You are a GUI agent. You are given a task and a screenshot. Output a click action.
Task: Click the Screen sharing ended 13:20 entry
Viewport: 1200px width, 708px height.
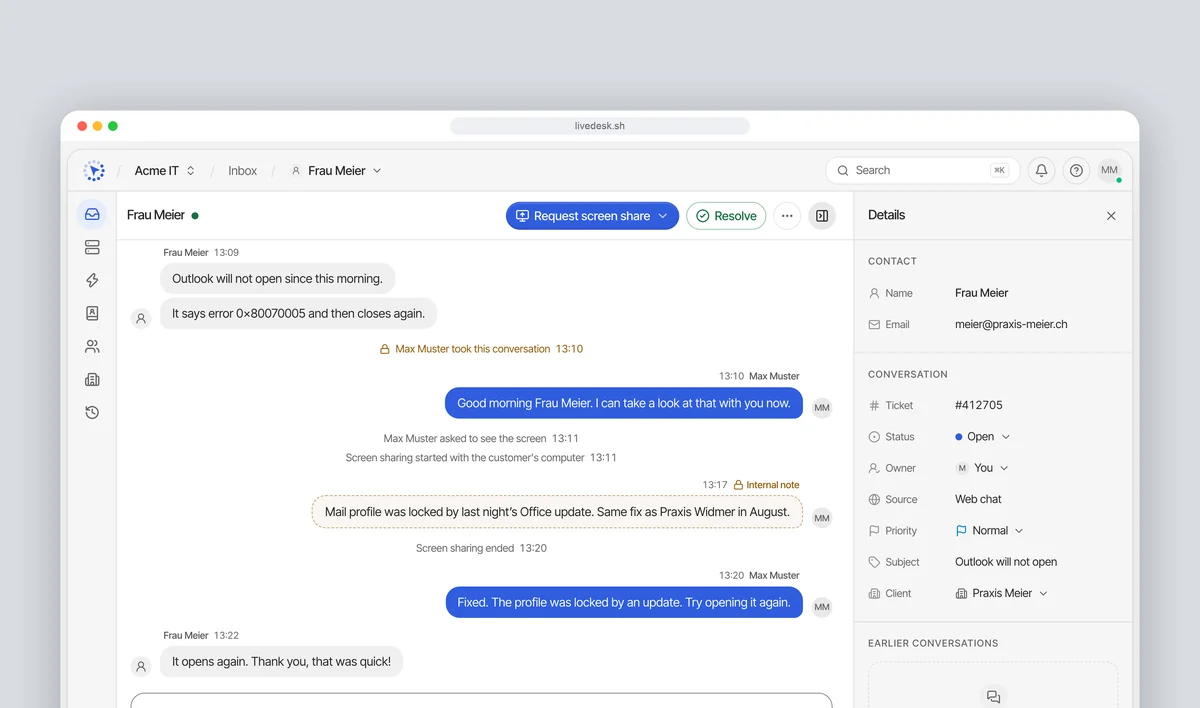pos(481,548)
